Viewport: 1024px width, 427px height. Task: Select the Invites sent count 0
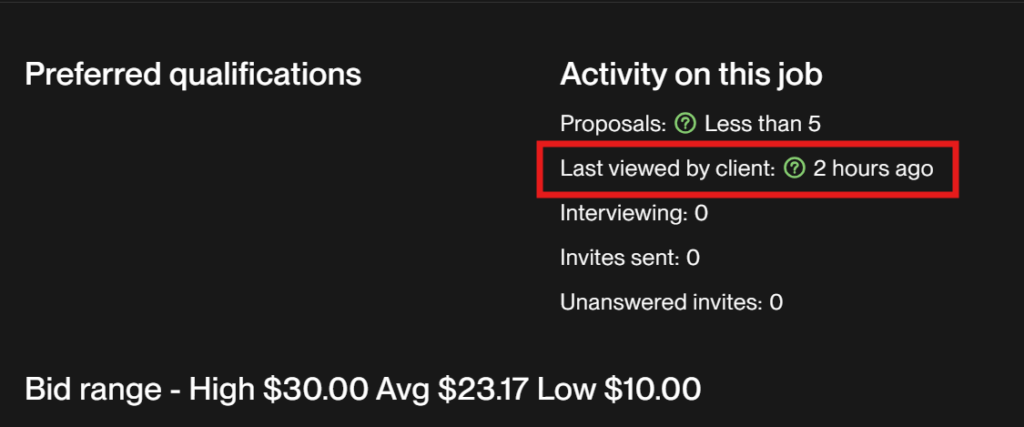pos(693,257)
